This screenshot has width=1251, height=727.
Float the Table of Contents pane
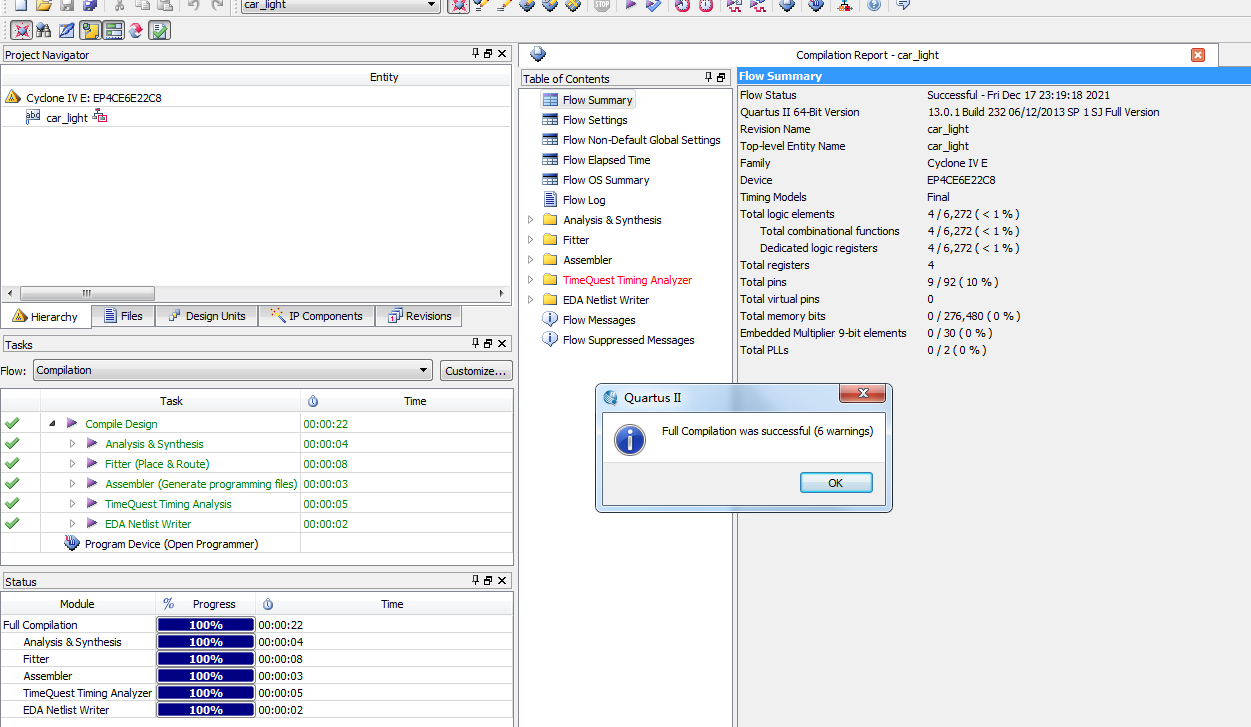point(721,77)
